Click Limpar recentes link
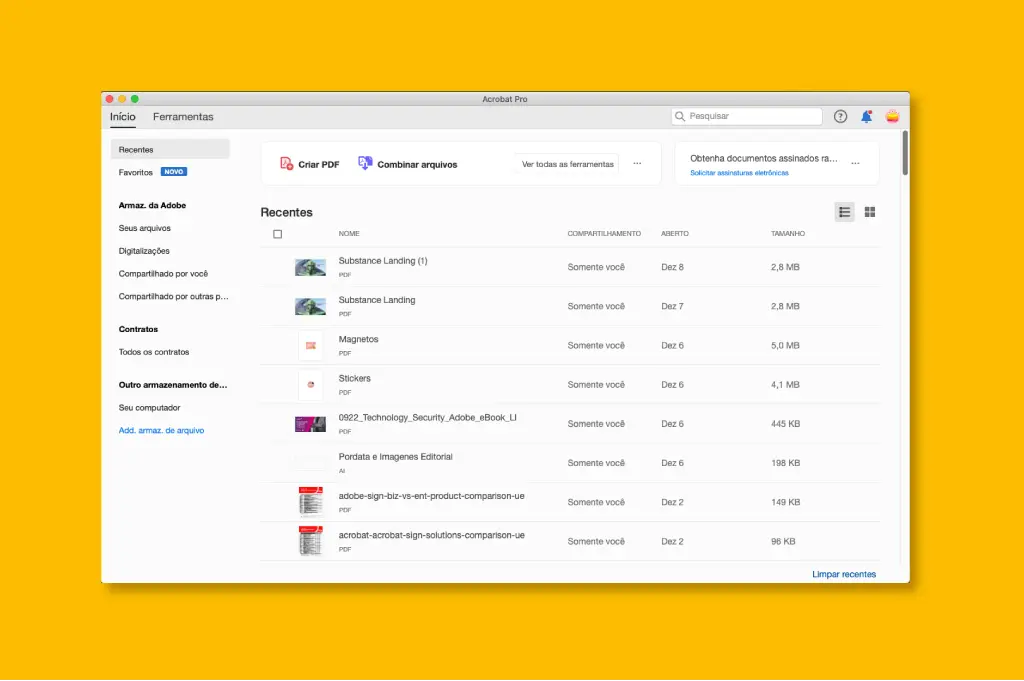Image resolution: width=1024 pixels, height=681 pixels. point(844,575)
